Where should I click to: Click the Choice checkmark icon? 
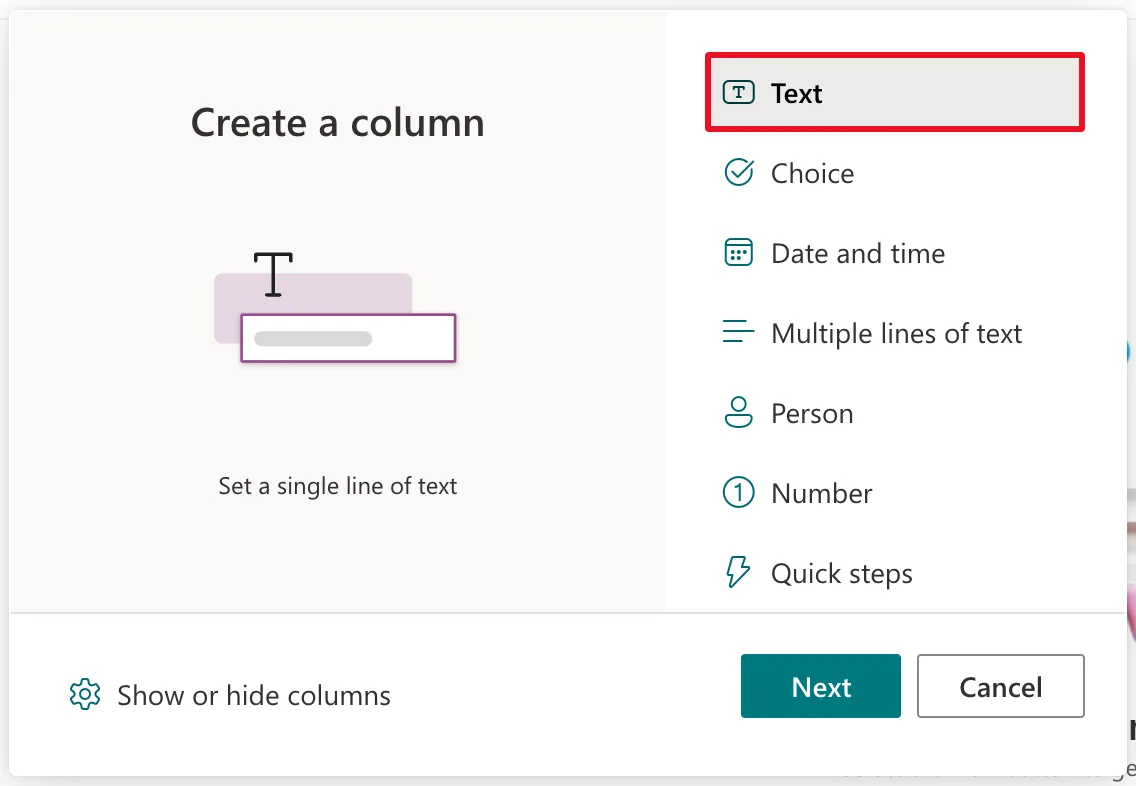[738, 172]
